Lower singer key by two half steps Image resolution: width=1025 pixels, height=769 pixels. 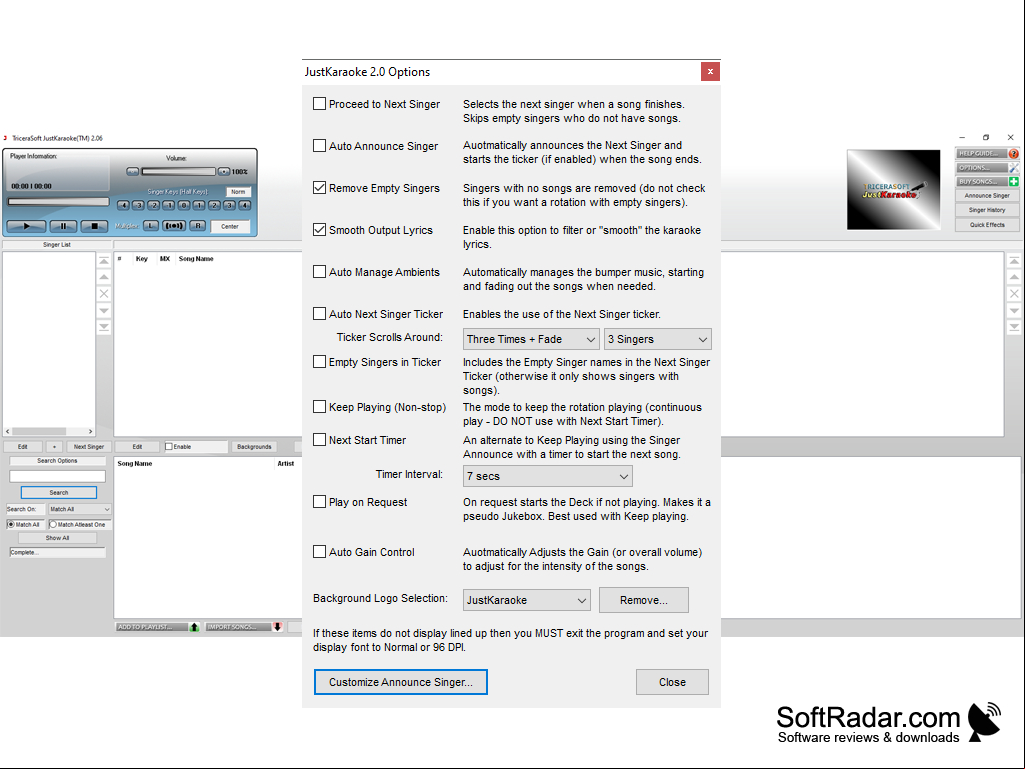pyautogui.click(x=154, y=205)
